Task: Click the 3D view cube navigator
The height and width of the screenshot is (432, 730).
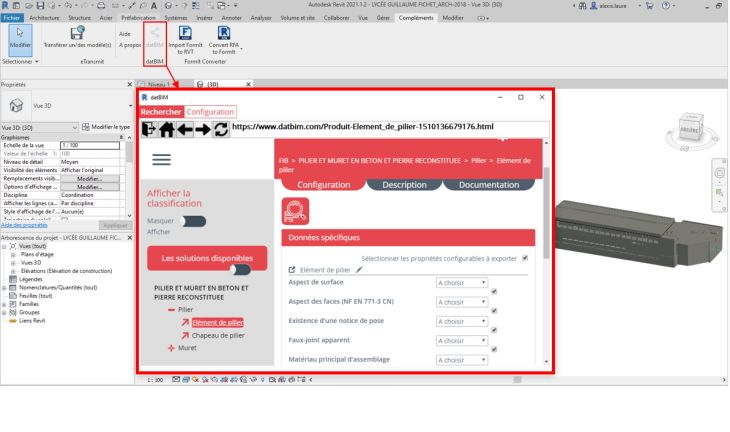Action: click(691, 129)
